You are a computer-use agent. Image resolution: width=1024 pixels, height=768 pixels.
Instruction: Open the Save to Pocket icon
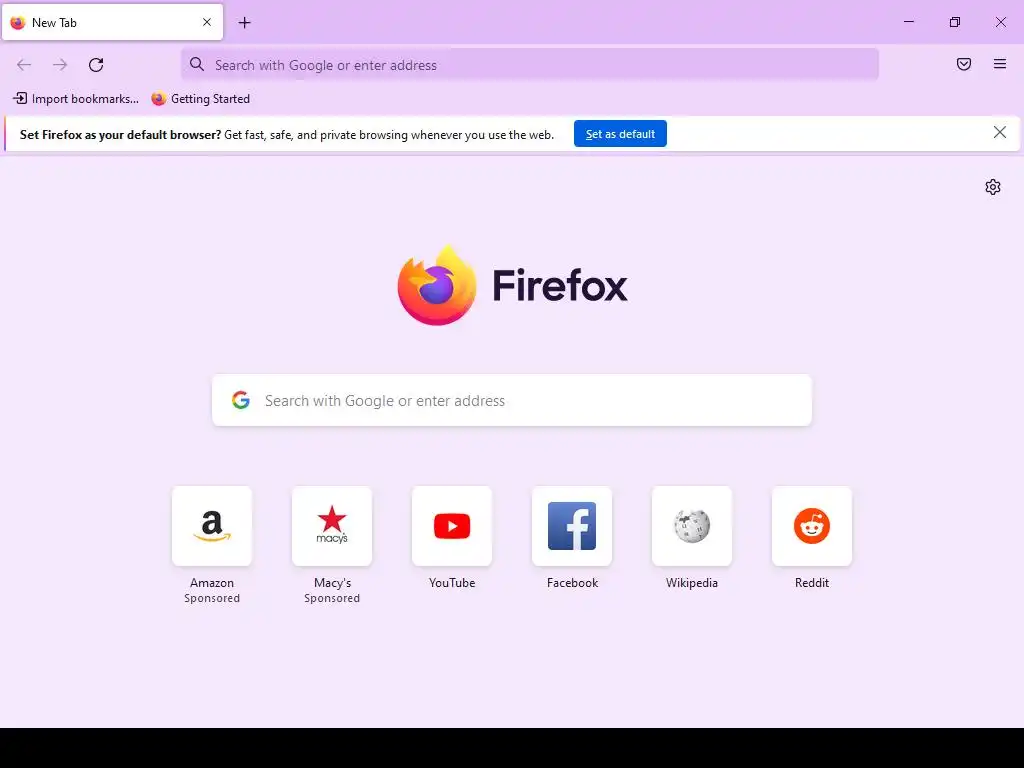(964, 64)
